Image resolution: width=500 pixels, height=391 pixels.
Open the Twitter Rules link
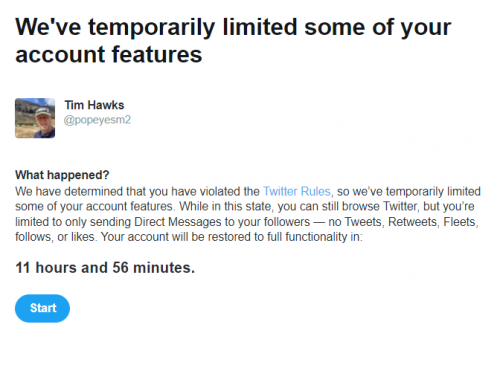click(x=297, y=192)
